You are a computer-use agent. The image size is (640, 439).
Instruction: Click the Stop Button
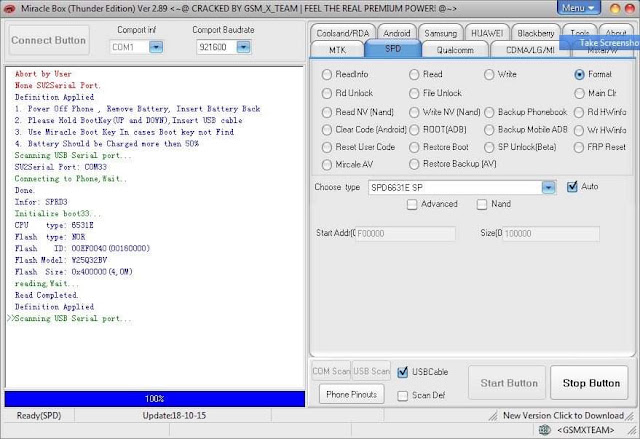point(591,383)
